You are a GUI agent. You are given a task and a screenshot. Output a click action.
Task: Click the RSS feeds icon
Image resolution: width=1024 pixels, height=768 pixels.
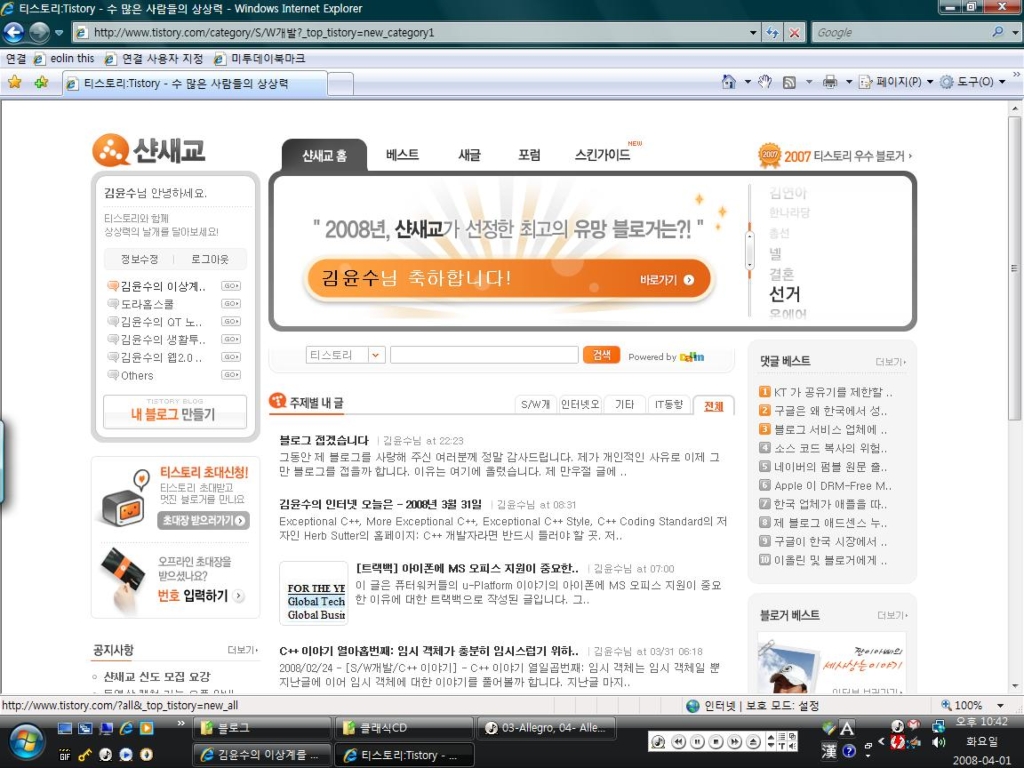point(789,82)
